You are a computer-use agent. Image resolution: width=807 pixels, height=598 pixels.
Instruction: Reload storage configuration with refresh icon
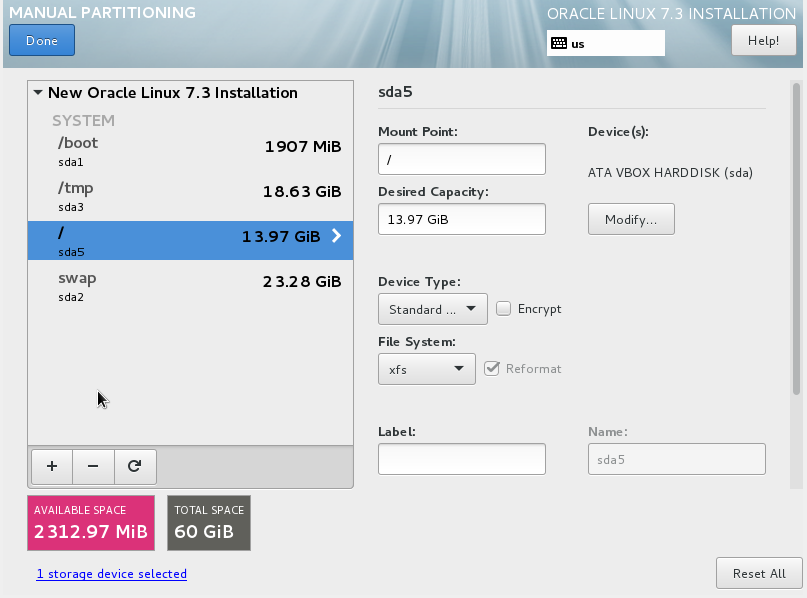pyautogui.click(x=135, y=466)
